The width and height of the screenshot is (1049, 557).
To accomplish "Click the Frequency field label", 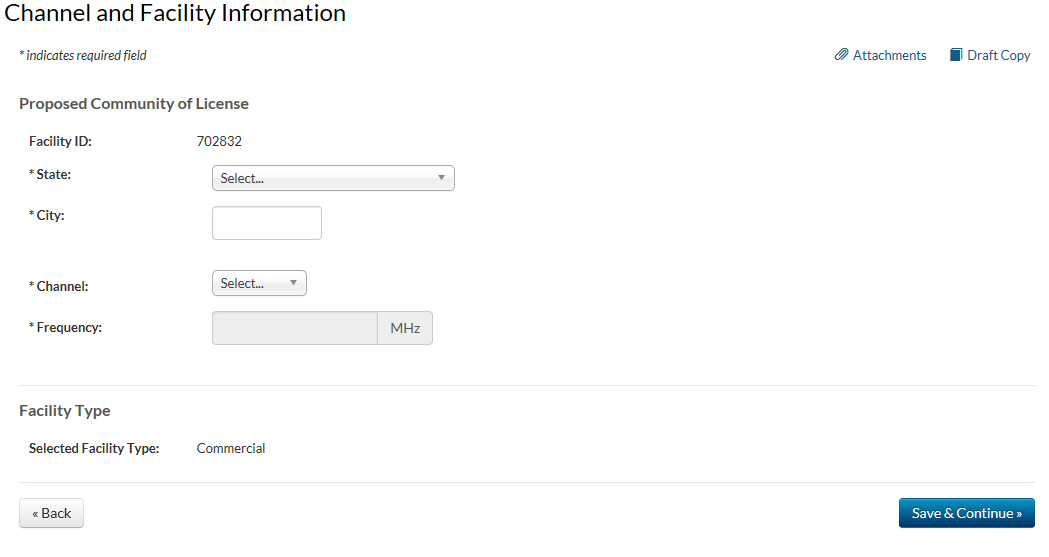I will (x=69, y=327).
